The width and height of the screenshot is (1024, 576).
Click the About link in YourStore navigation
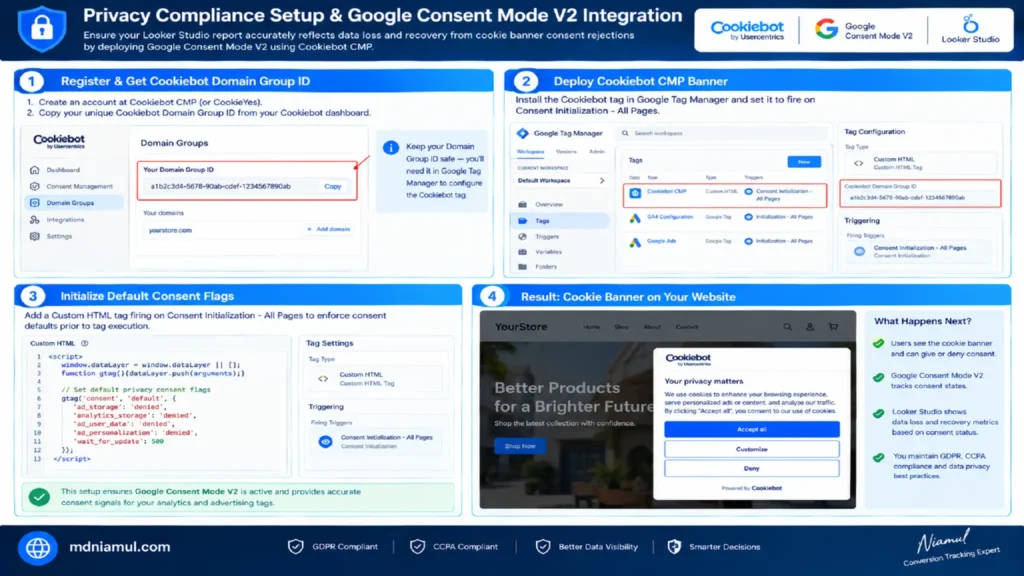652,327
